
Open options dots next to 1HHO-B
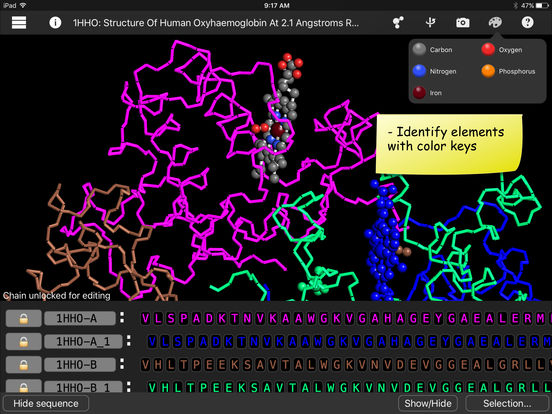122,364
